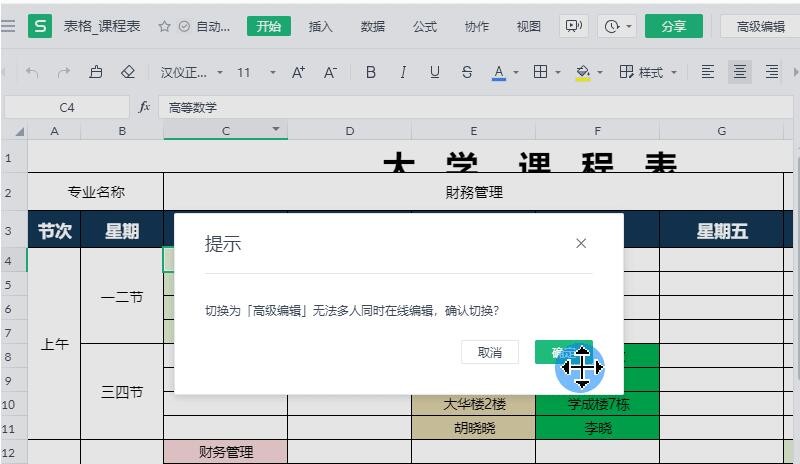Viewport: 800px width, 464px height.
Task: Select the format painter icon
Action: (96, 72)
